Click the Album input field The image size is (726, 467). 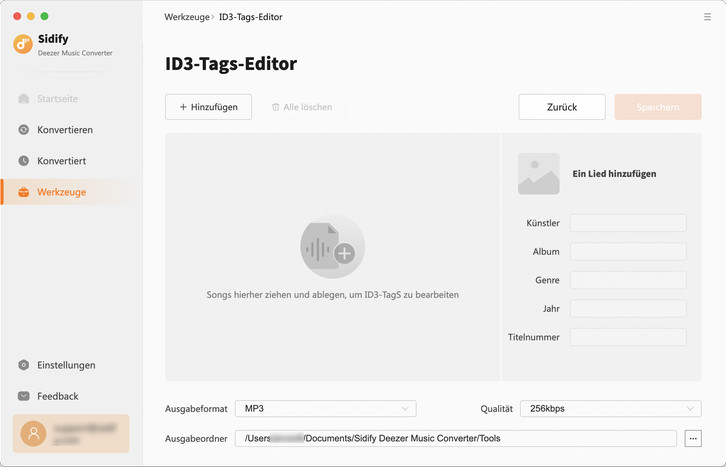(628, 251)
